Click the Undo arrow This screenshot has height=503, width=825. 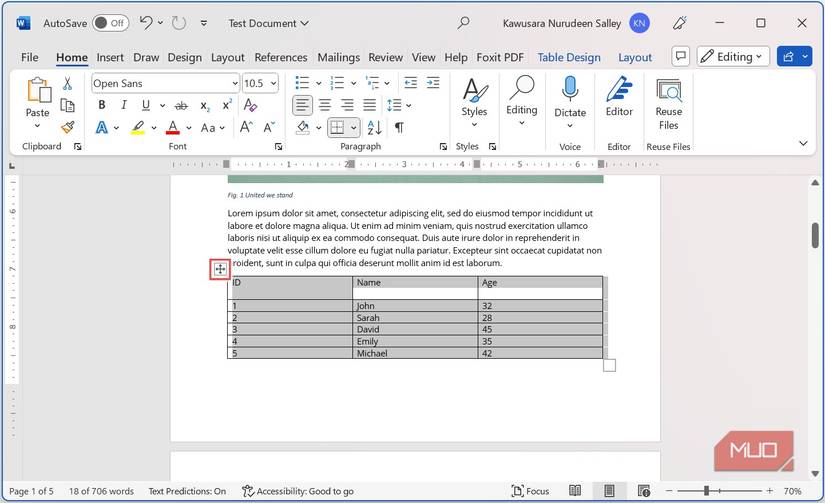pyautogui.click(x=146, y=23)
